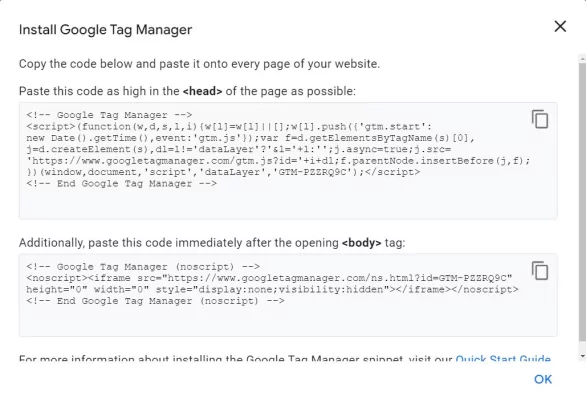Screen dimensions: 586x400
Task: Click the scrollbar up arrow
Action: tap(582, 59)
